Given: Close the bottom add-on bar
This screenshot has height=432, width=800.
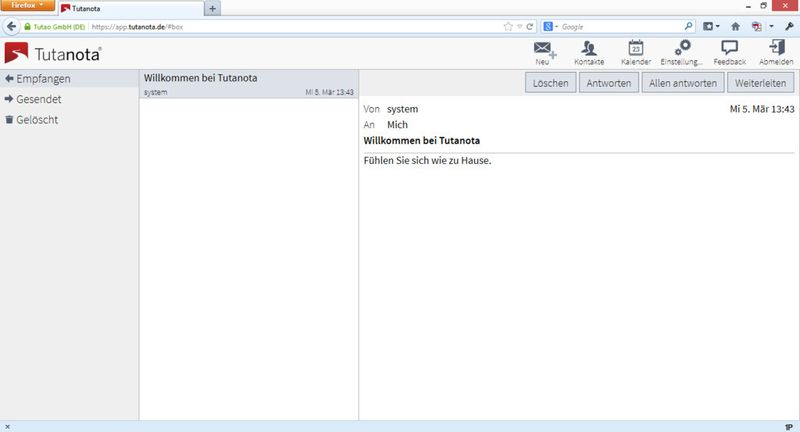Looking at the screenshot, I should point(7,426).
